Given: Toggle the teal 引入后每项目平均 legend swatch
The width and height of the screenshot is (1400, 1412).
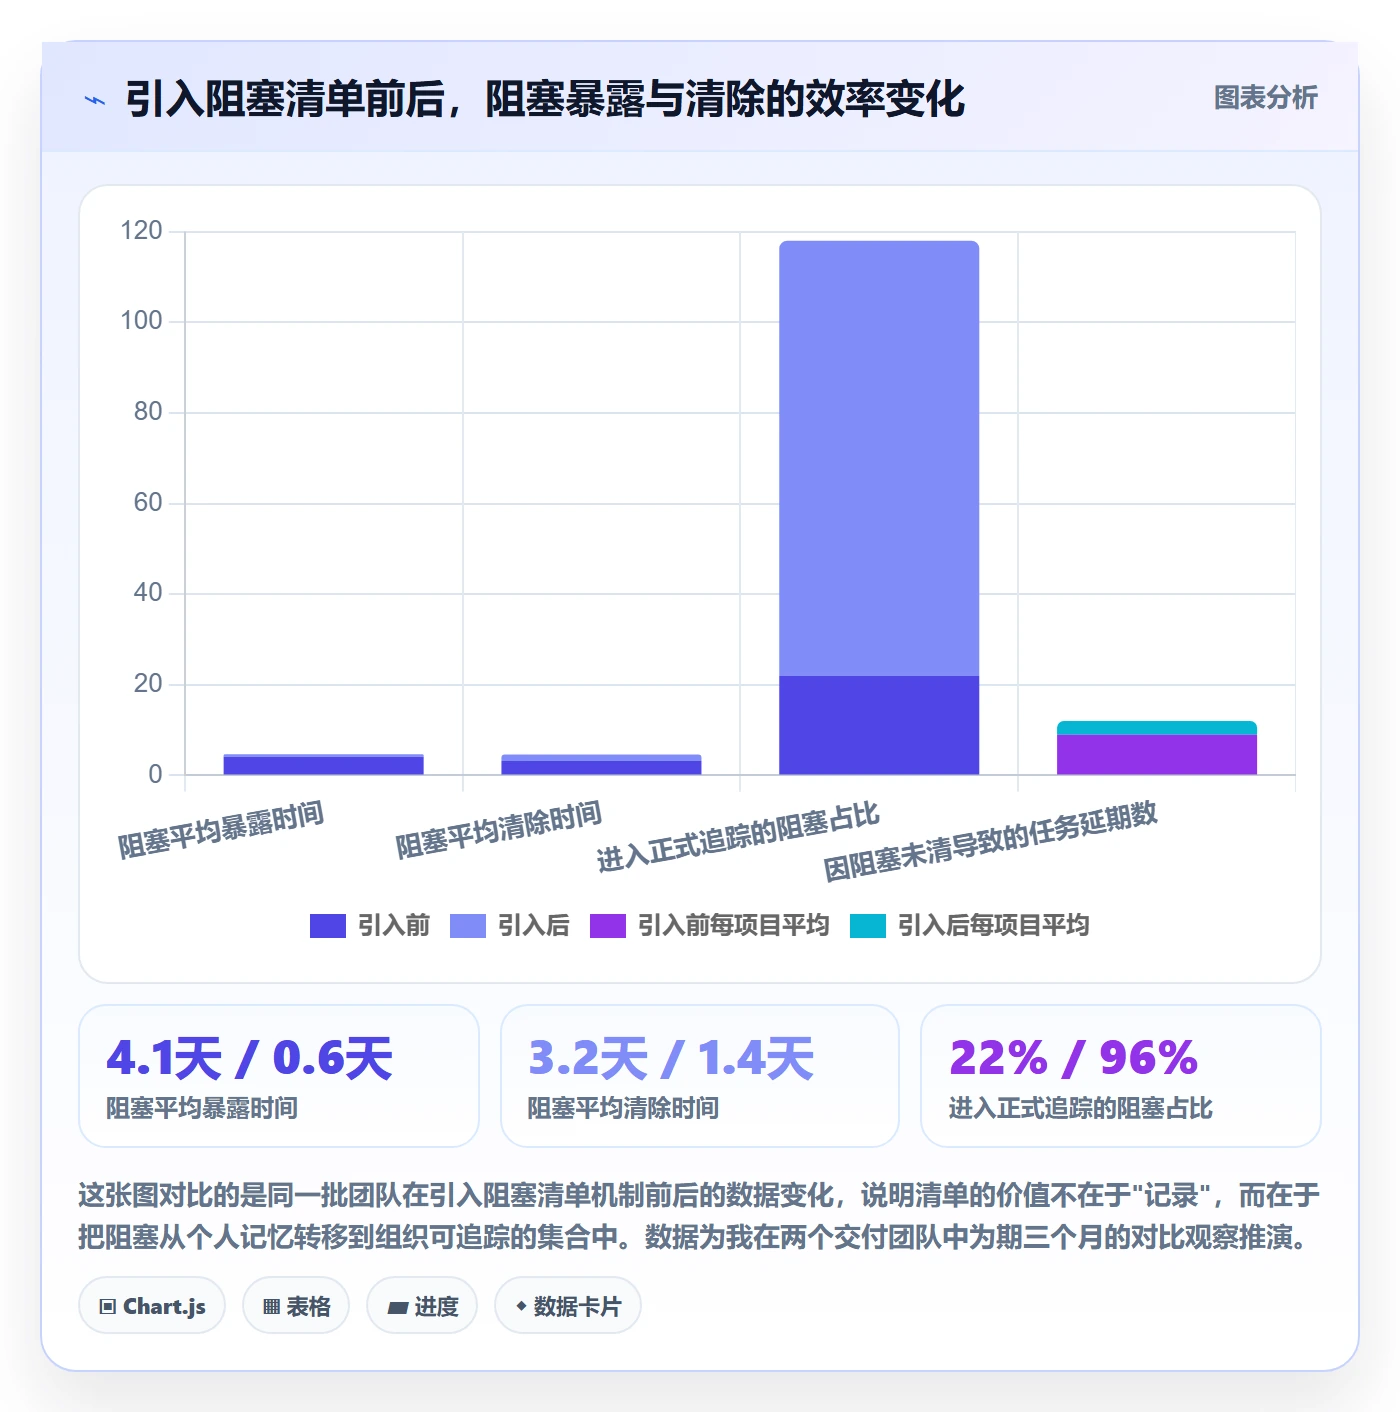Looking at the screenshot, I should (868, 926).
